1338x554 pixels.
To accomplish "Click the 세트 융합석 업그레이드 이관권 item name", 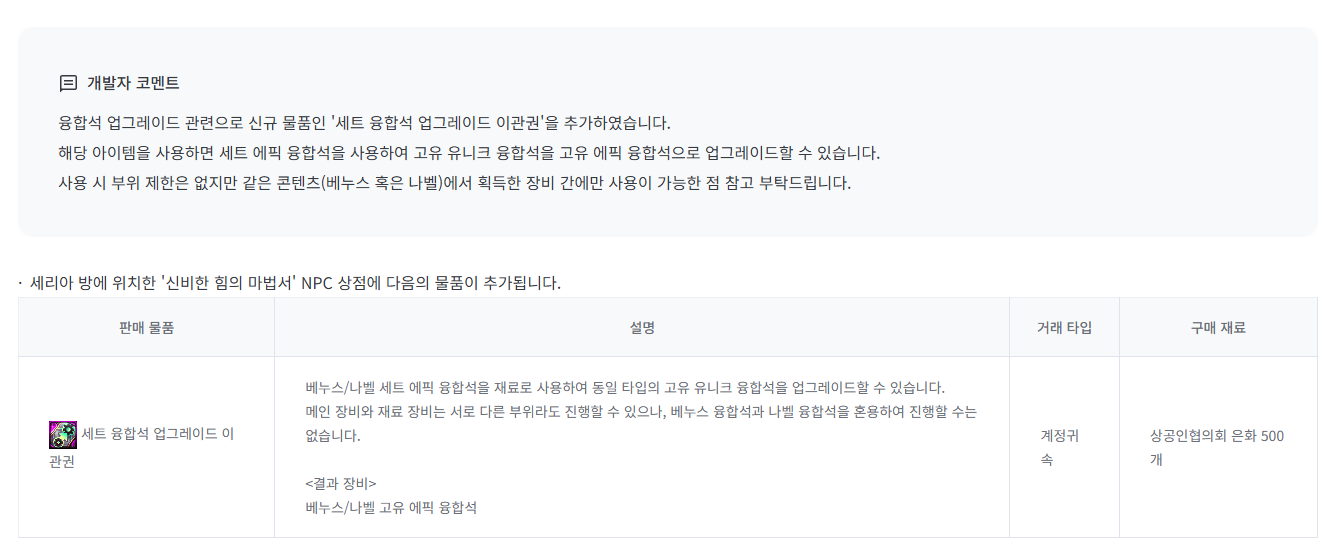I will [x=158, y=435].
